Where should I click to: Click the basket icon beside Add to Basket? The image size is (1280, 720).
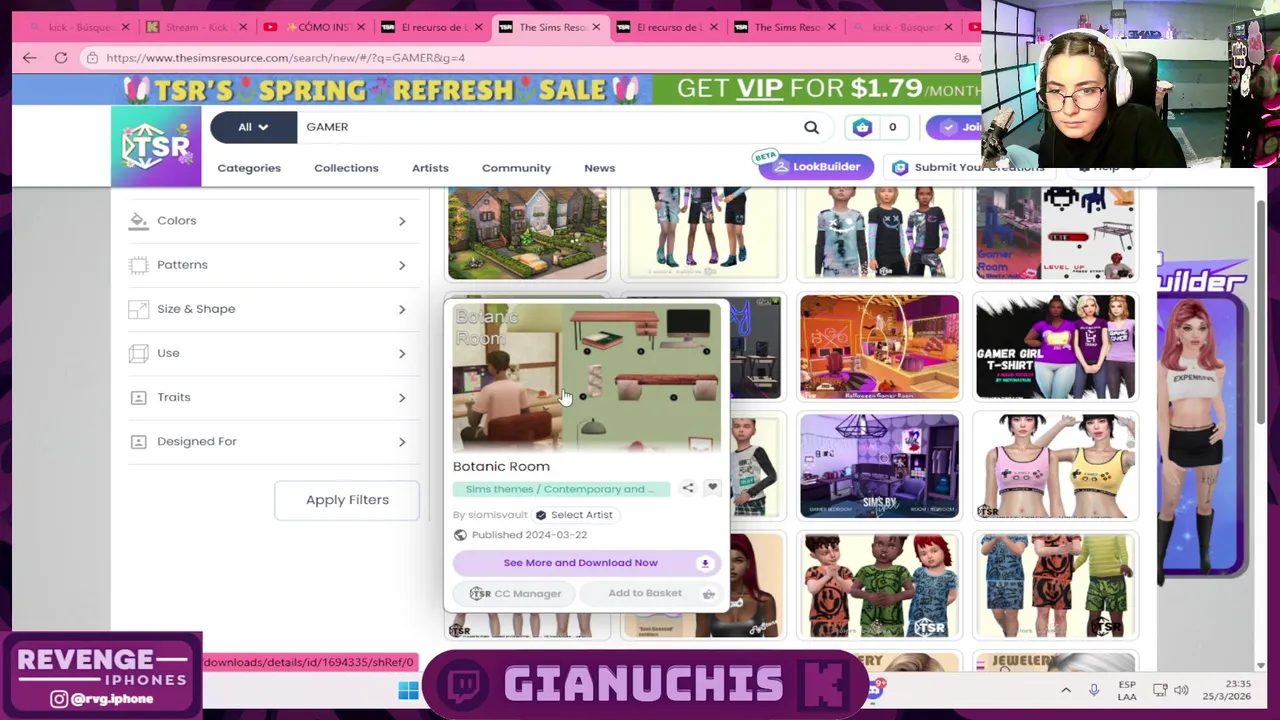708,594
